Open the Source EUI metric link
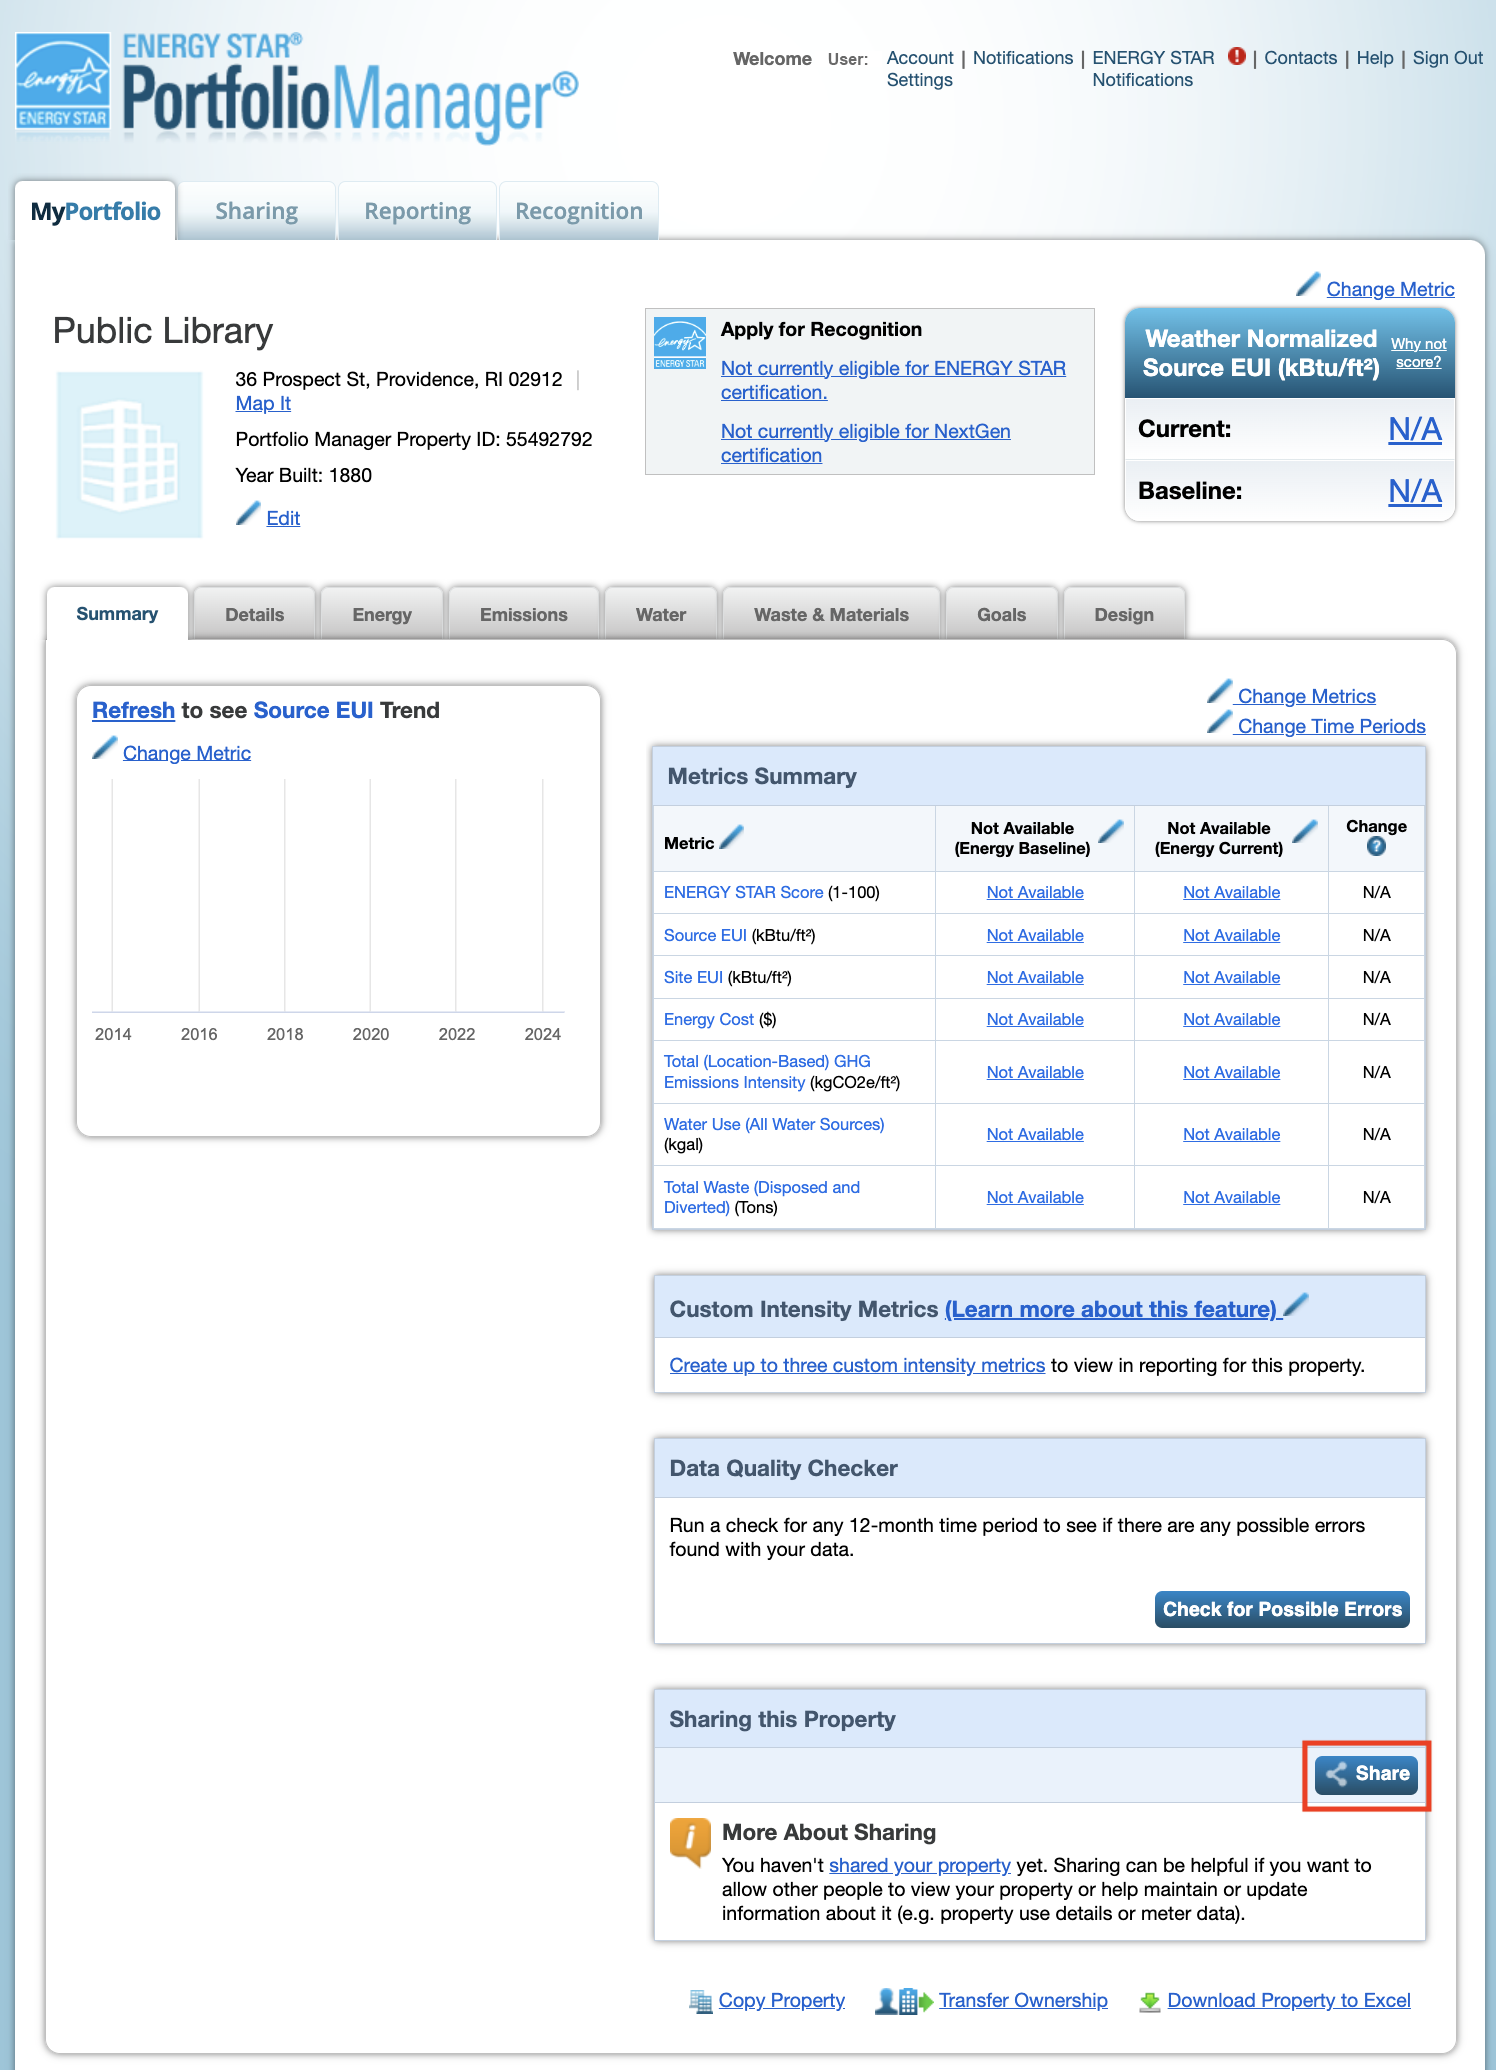 [x=705, y=935]
